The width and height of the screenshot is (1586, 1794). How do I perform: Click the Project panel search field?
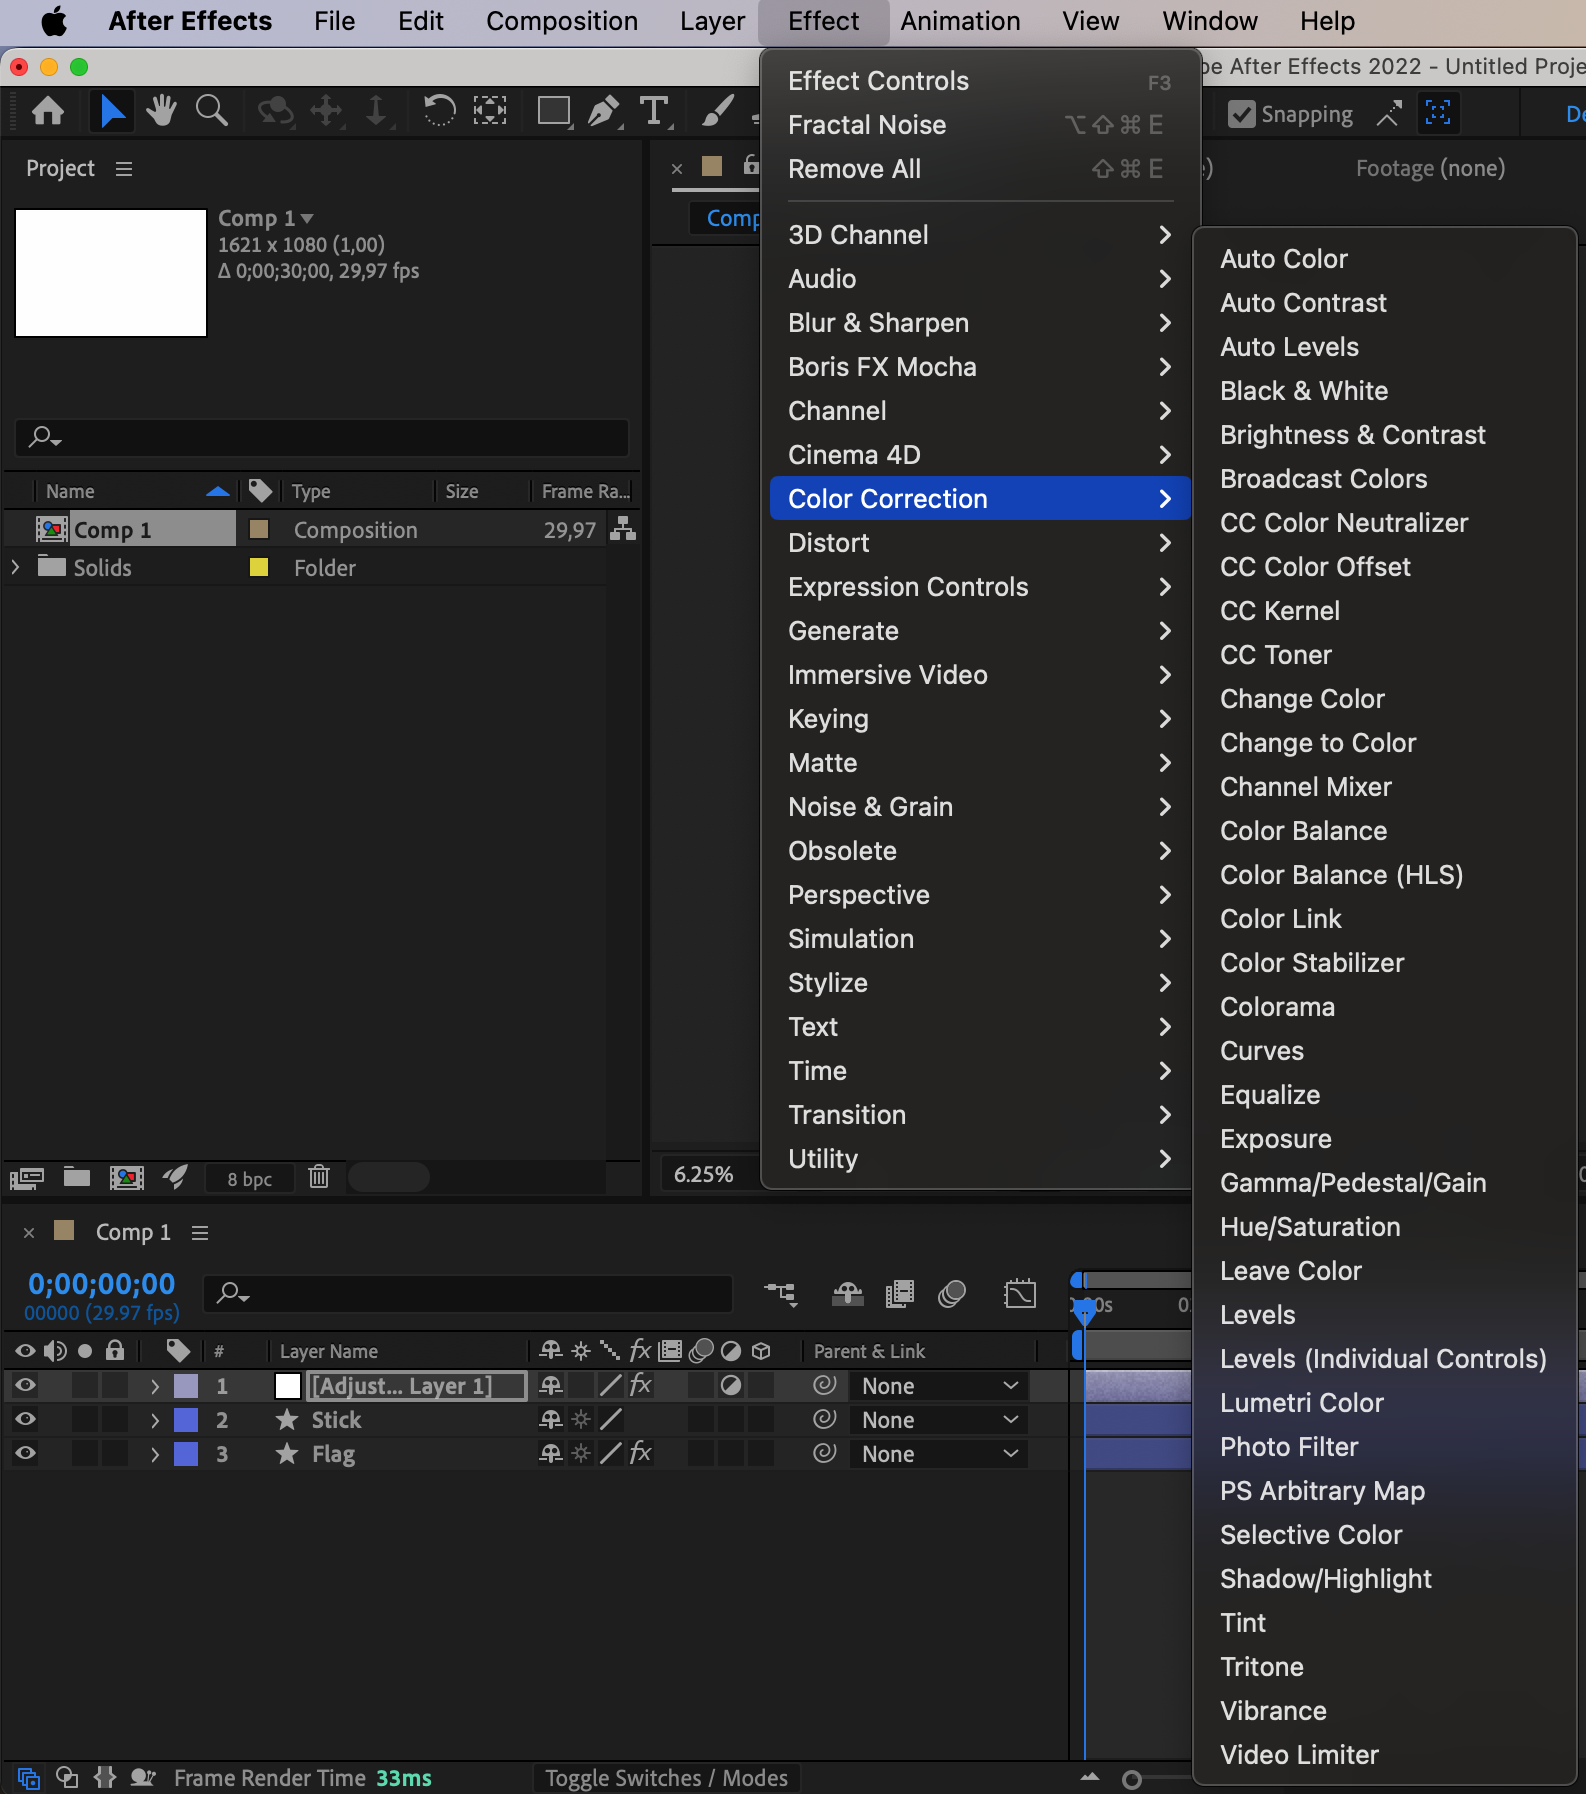(322, 437)
